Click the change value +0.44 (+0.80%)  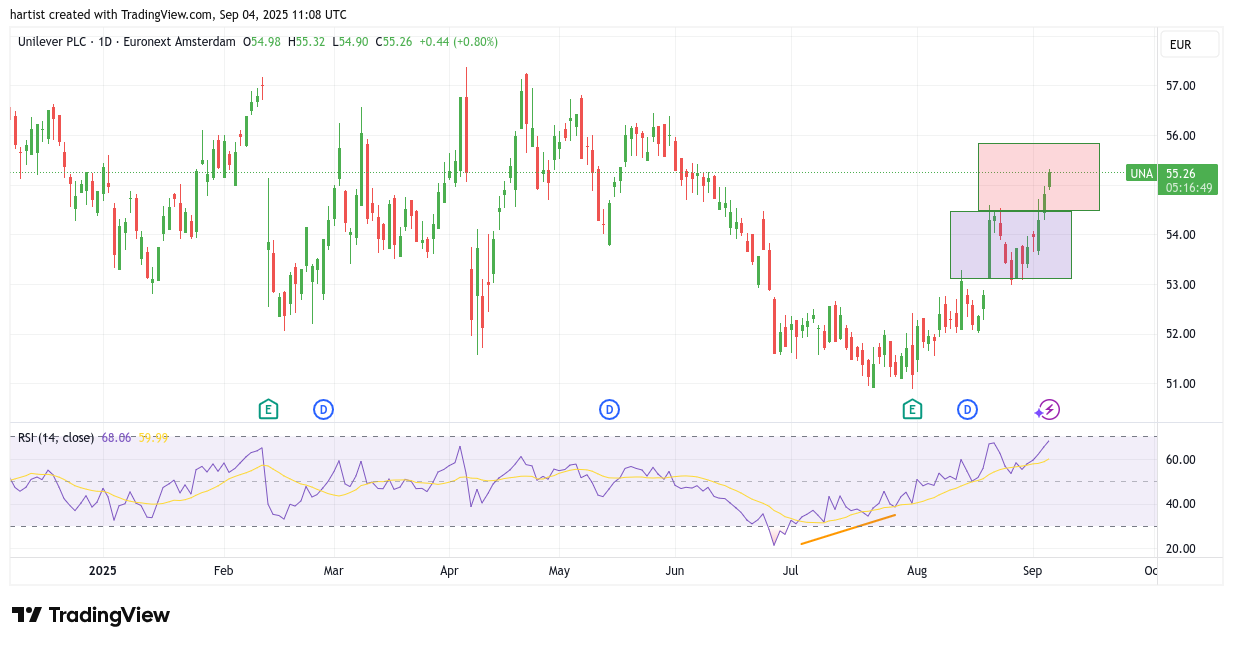(458, 42)
